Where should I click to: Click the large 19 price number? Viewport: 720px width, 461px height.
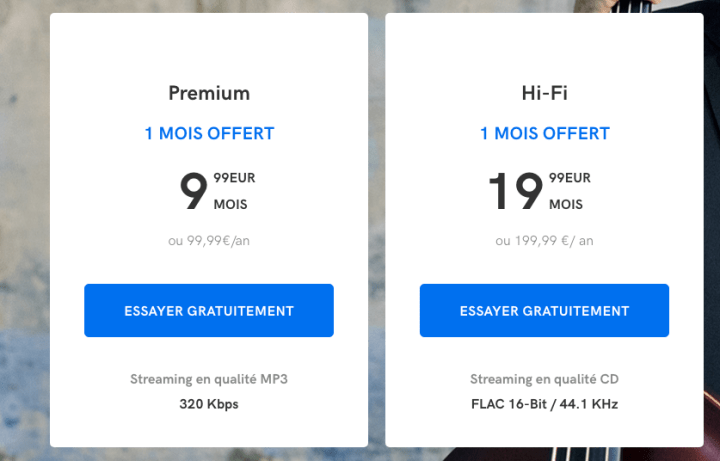tap(516, 192)
